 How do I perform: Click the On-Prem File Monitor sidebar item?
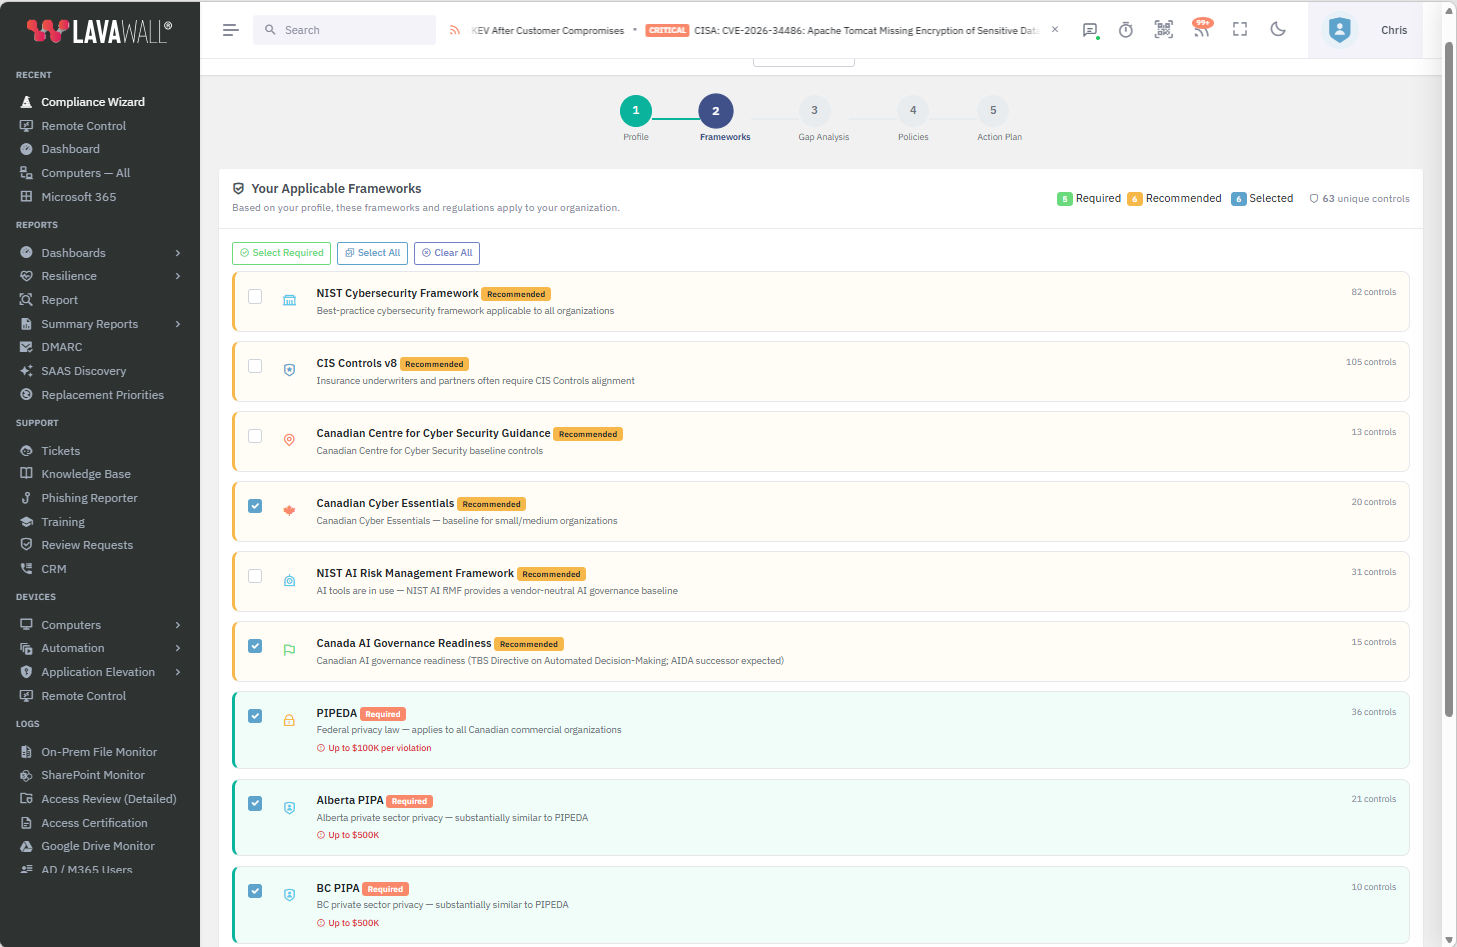(99, 752)
